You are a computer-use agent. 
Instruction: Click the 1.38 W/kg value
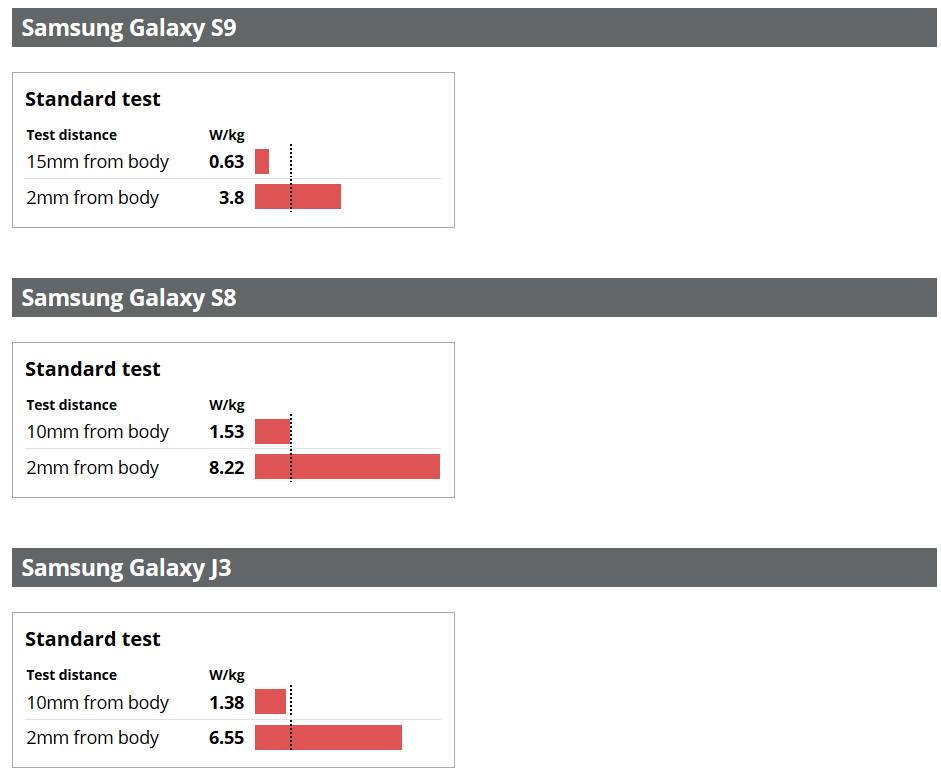coord(227,703)
